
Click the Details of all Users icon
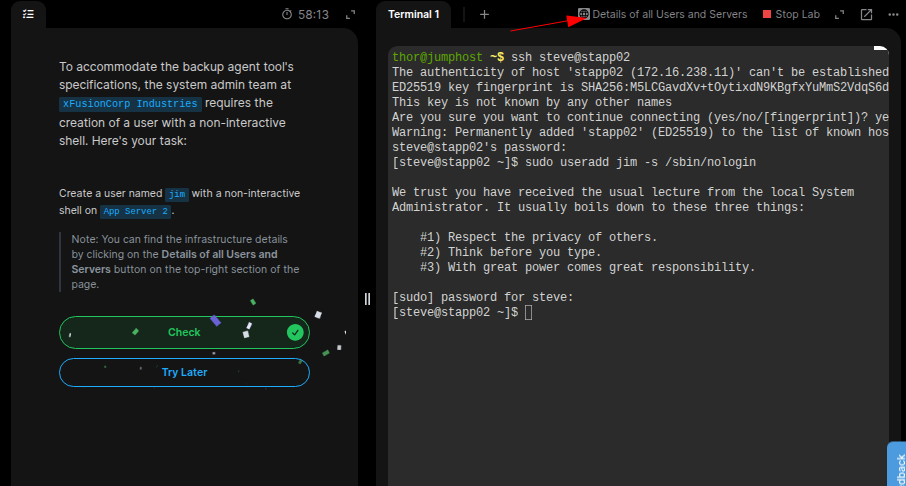[x=584, y=15]
